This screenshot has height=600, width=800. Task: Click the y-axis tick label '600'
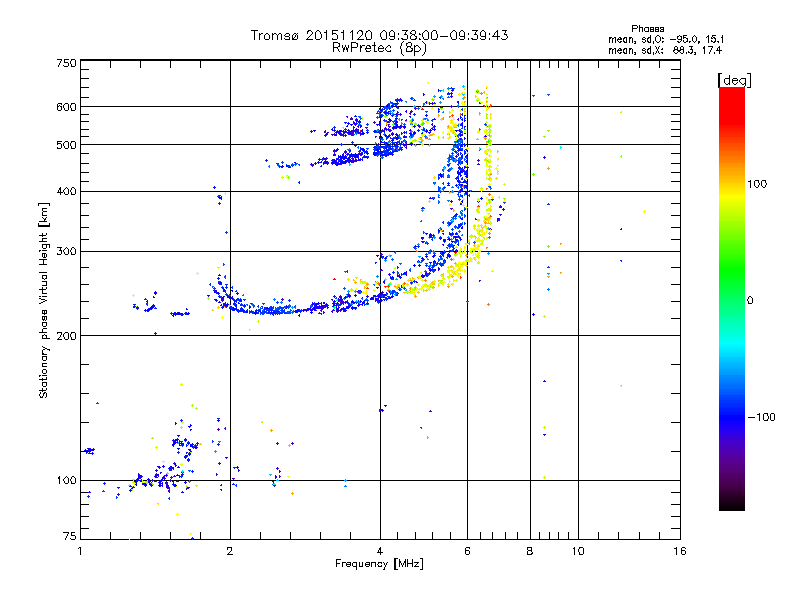pos(66,107)
